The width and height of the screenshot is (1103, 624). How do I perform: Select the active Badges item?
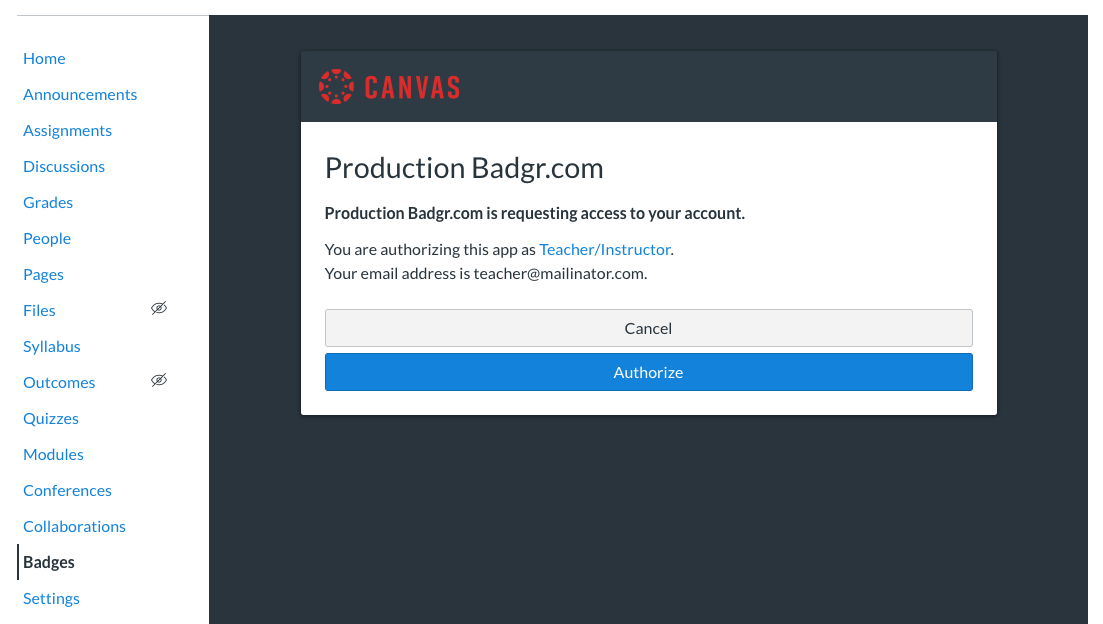click(x=49, y=562)
